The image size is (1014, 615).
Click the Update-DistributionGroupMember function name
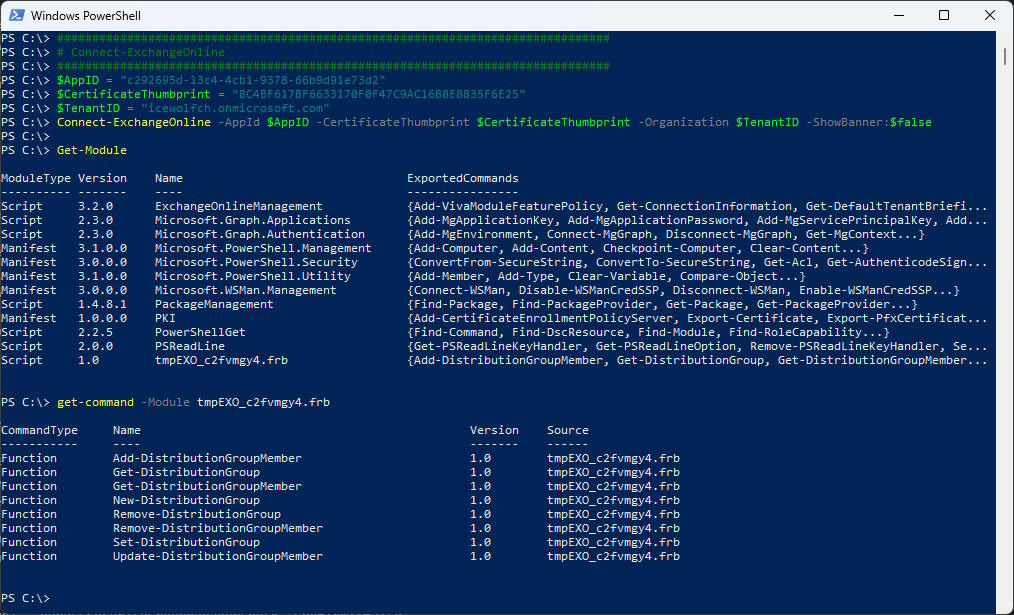point(218,557)
